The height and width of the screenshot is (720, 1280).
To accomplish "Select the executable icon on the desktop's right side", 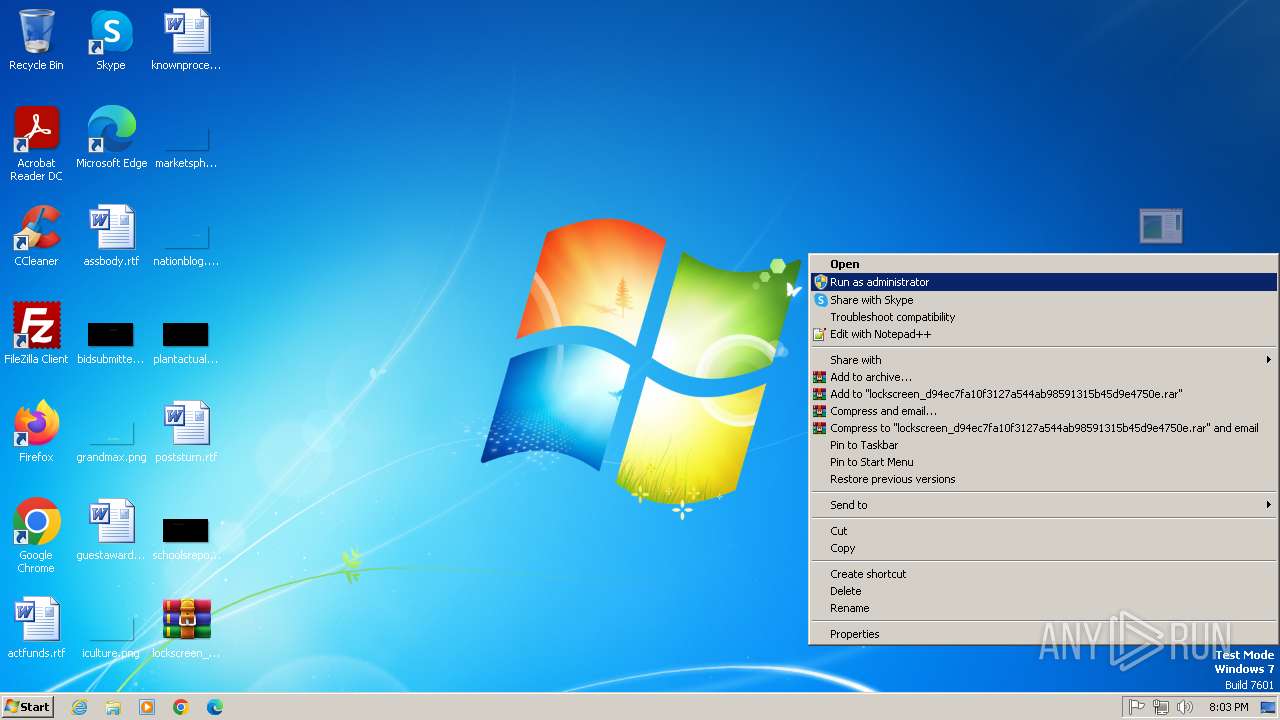I will tap(1161, 226).
